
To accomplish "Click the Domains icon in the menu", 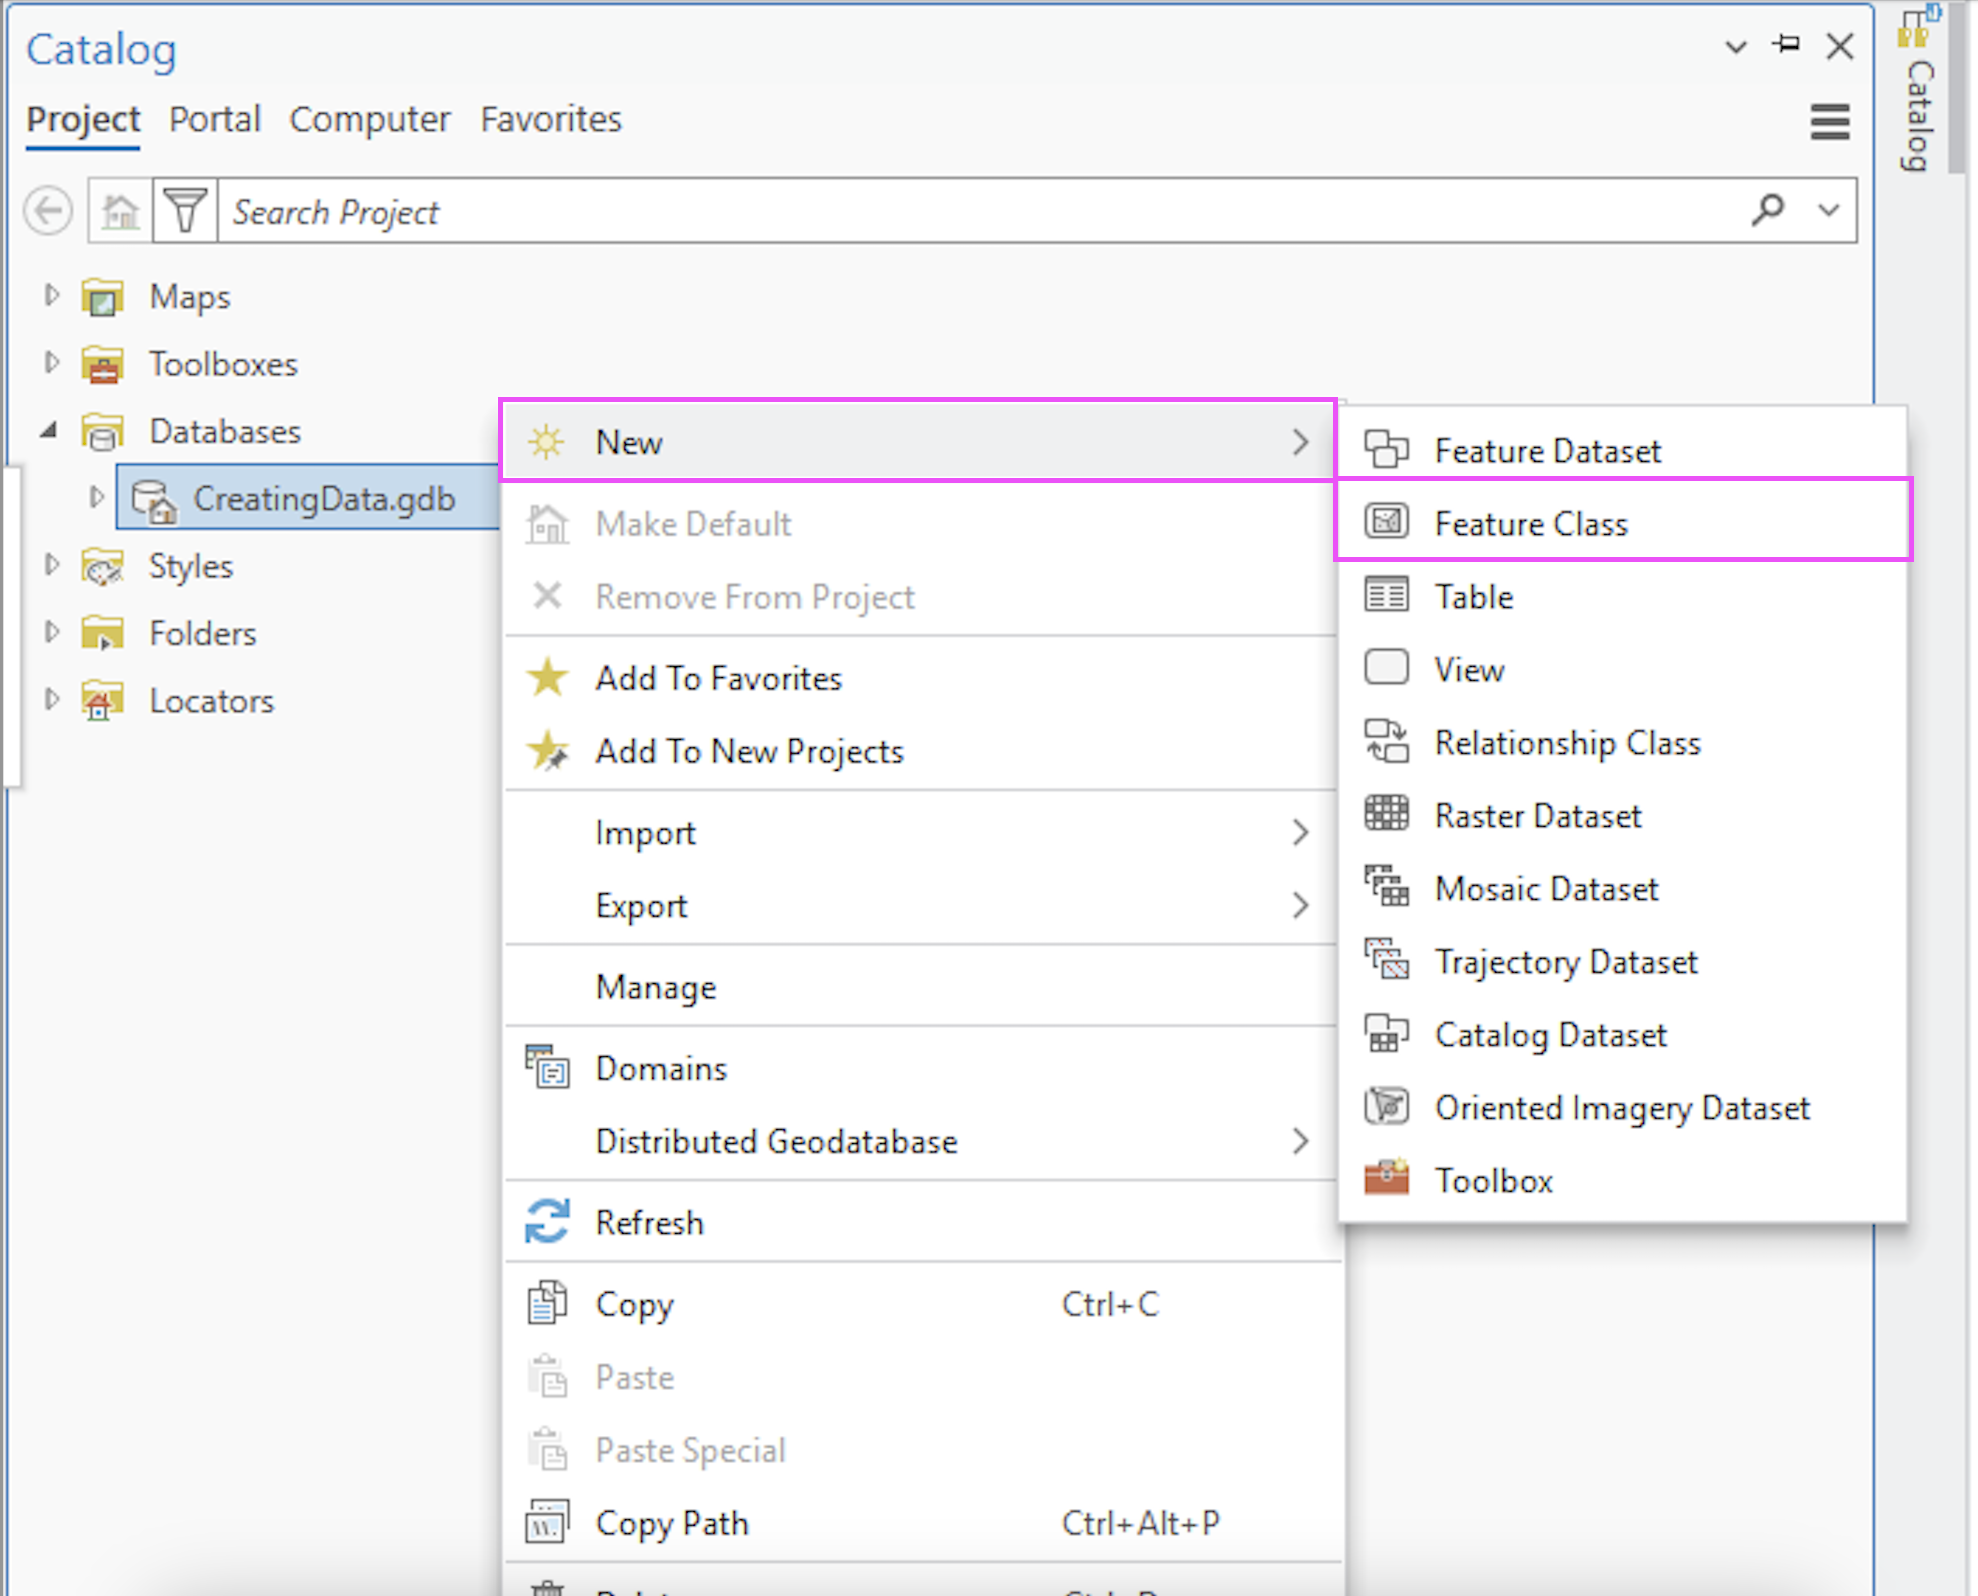I will 547,1067.
